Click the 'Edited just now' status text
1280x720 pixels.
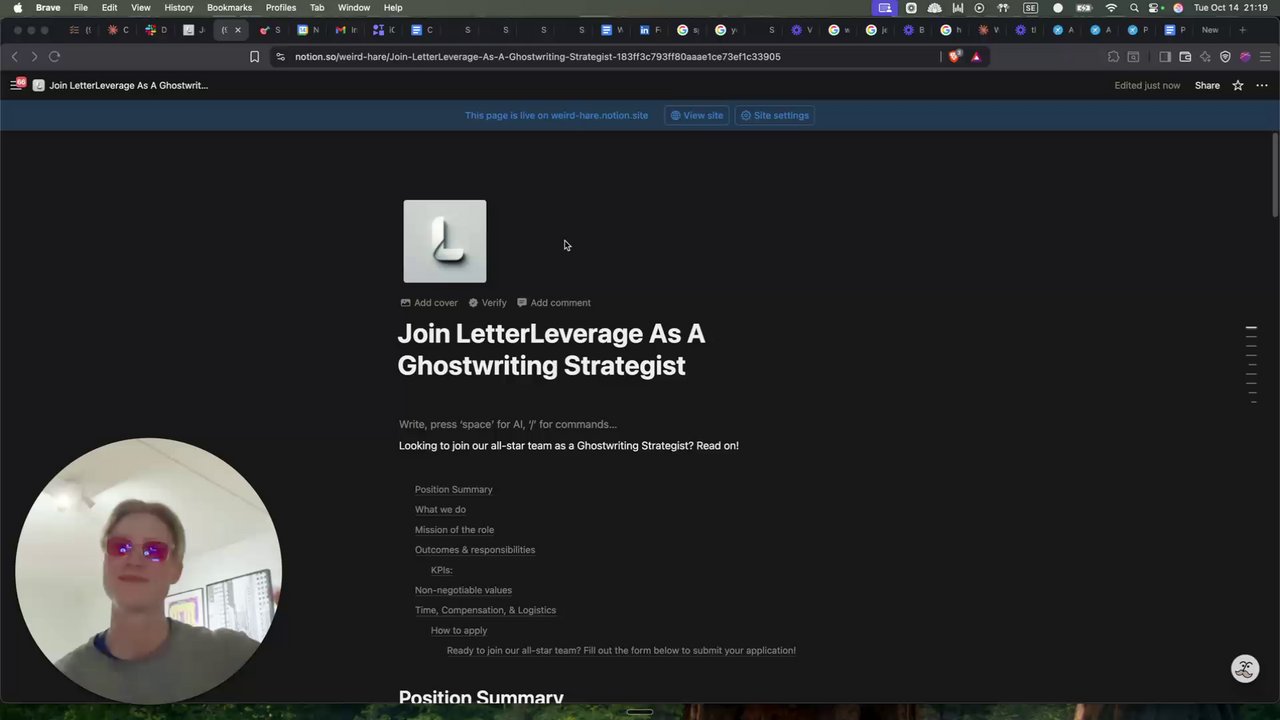click(x=1147, y=85)
